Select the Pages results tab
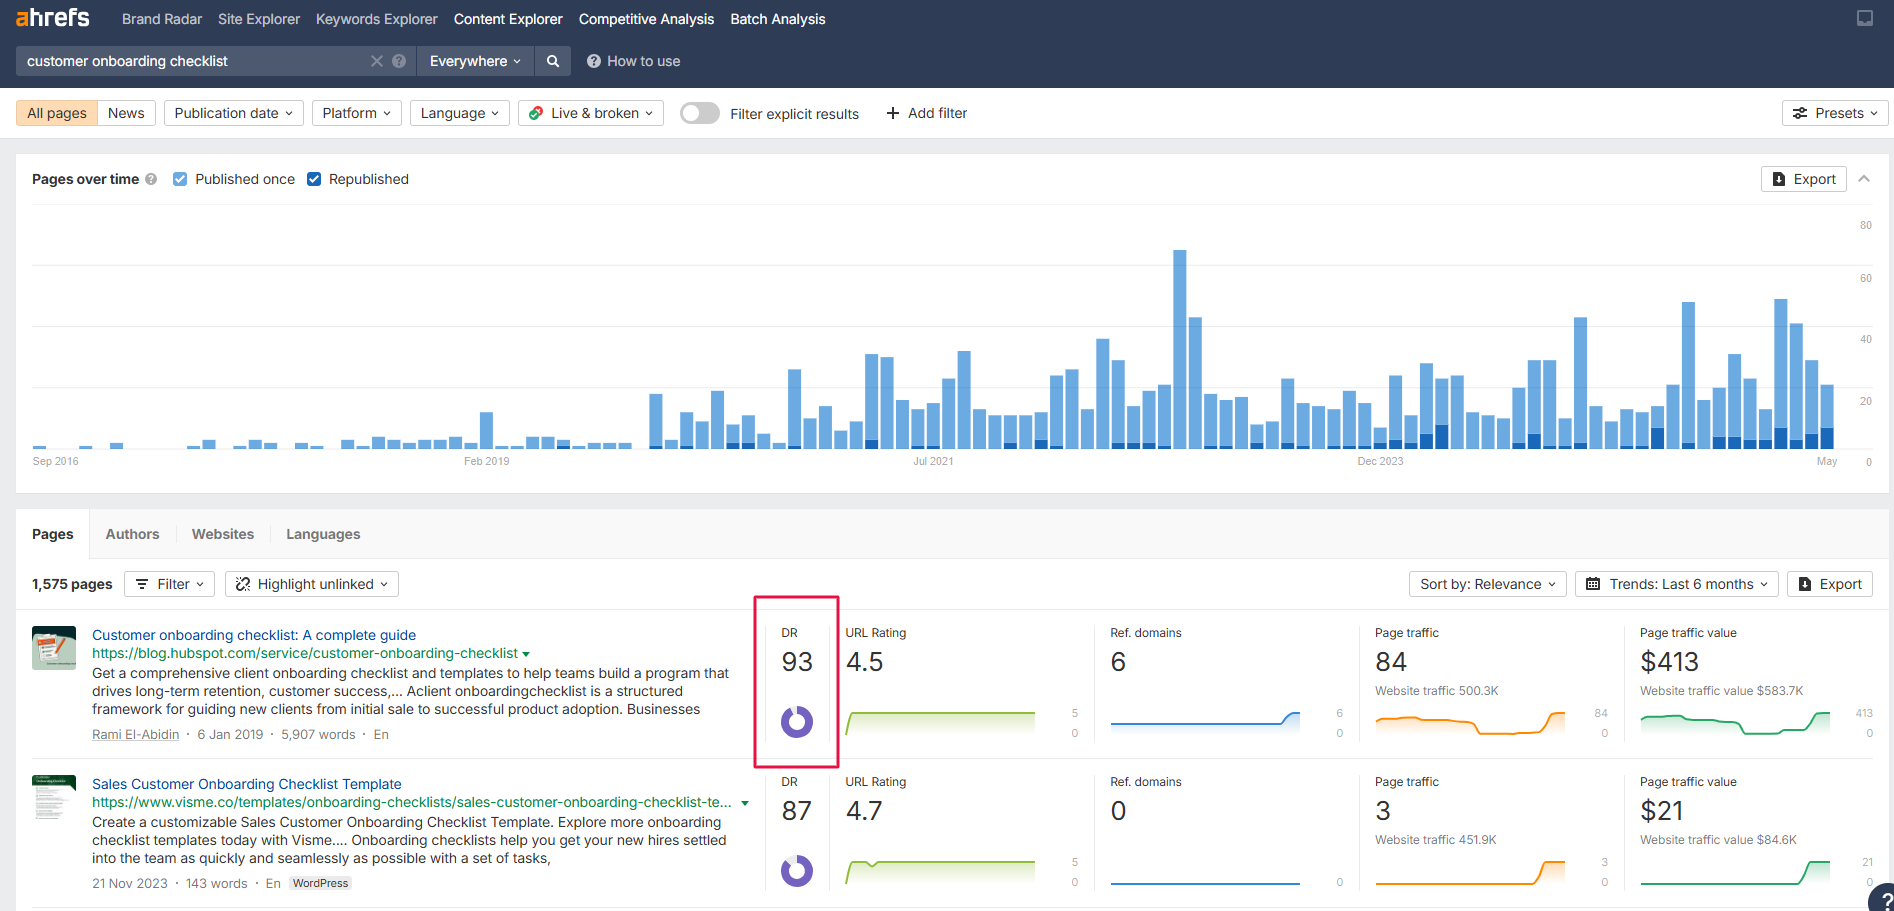Screen dimensions: 1894x911 (53, 534)
